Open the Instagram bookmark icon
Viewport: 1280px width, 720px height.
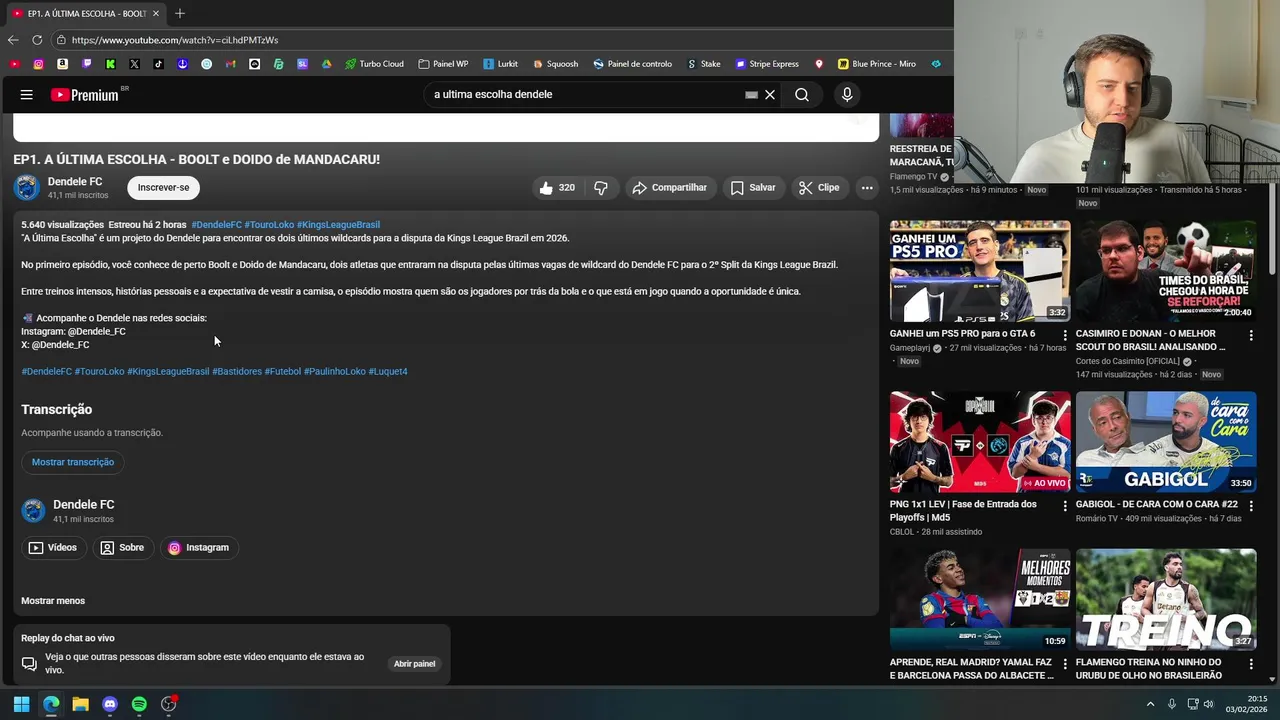(38, 64)
